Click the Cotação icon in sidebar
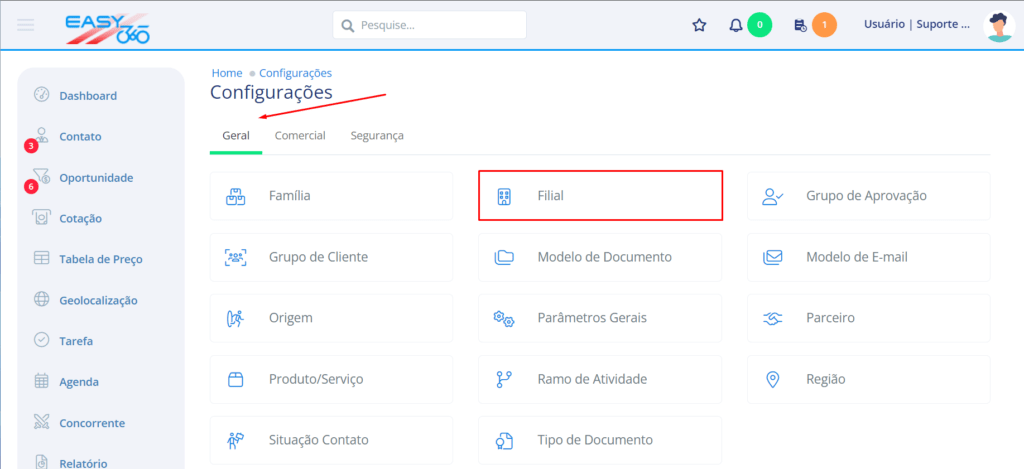The image size is (1024, 469). (x=41, y=217)
